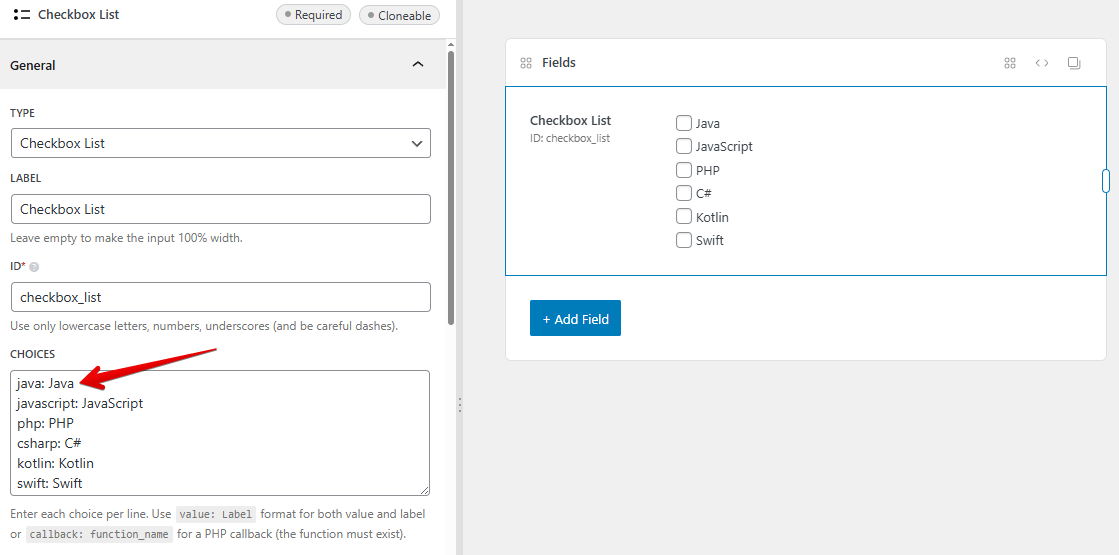Toggle the Cloneable switch
Screen dimensions: 1119x555
pos(400,15)
